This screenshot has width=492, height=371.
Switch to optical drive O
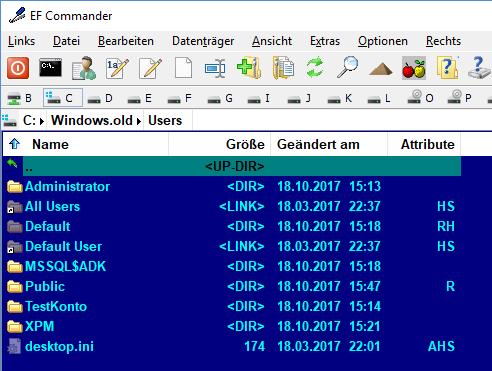(x=421, y=97)
